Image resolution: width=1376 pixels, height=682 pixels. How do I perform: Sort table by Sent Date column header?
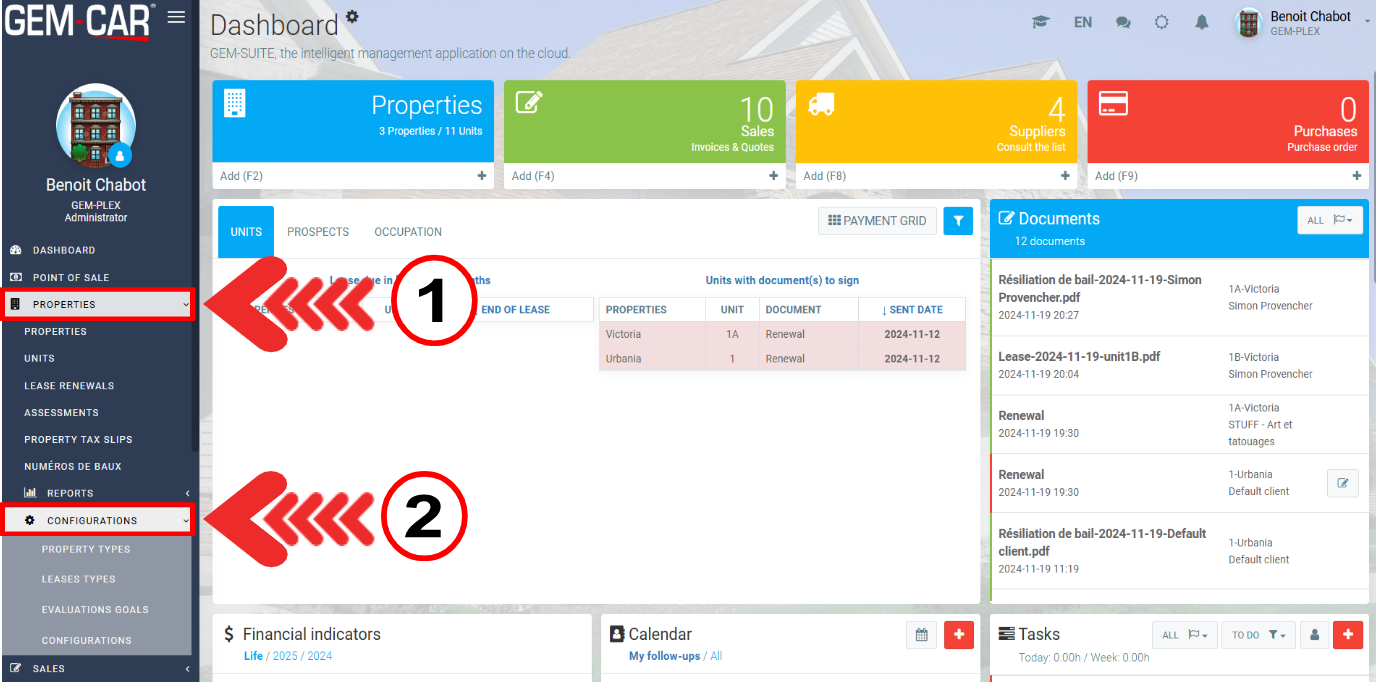912,310
